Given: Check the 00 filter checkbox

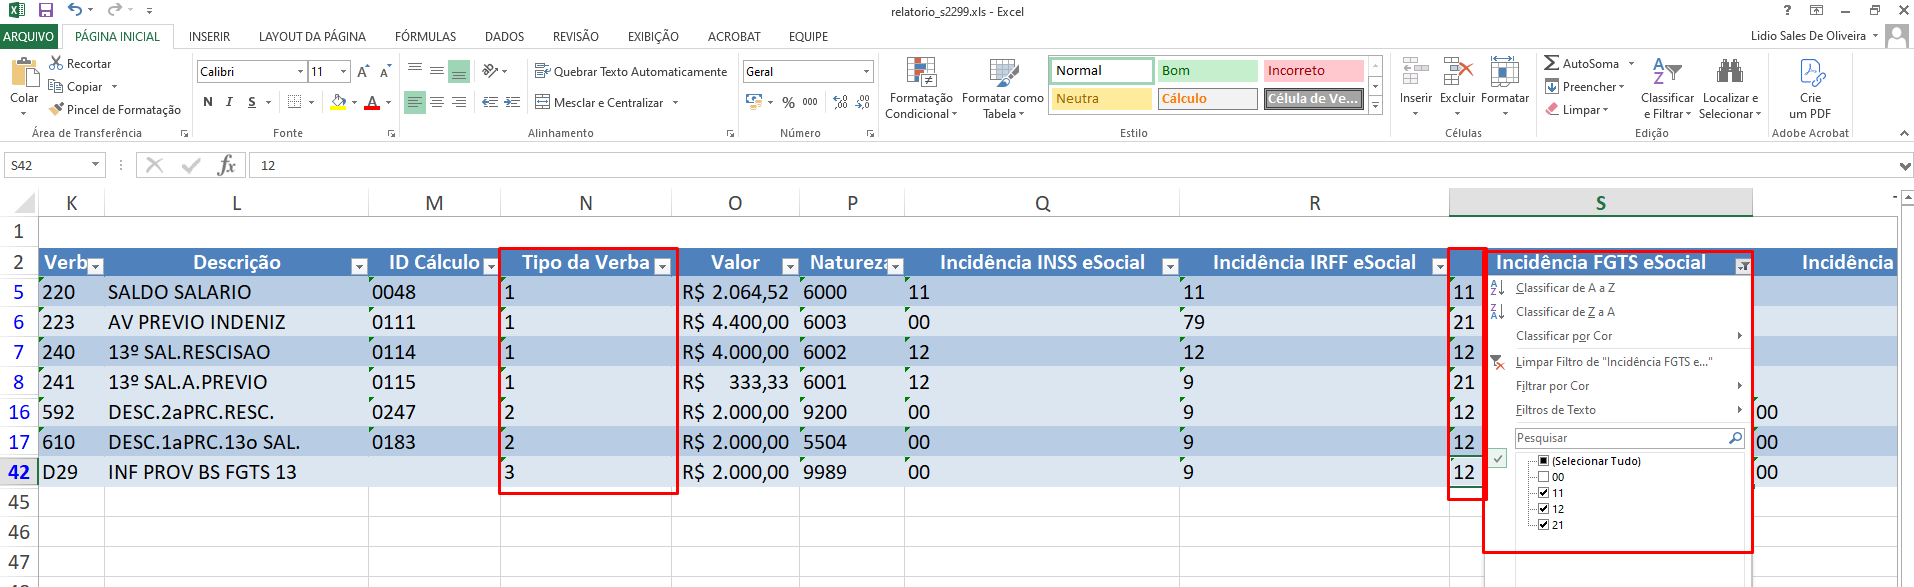Looking at the screenshot, I should coord(1543,477).
